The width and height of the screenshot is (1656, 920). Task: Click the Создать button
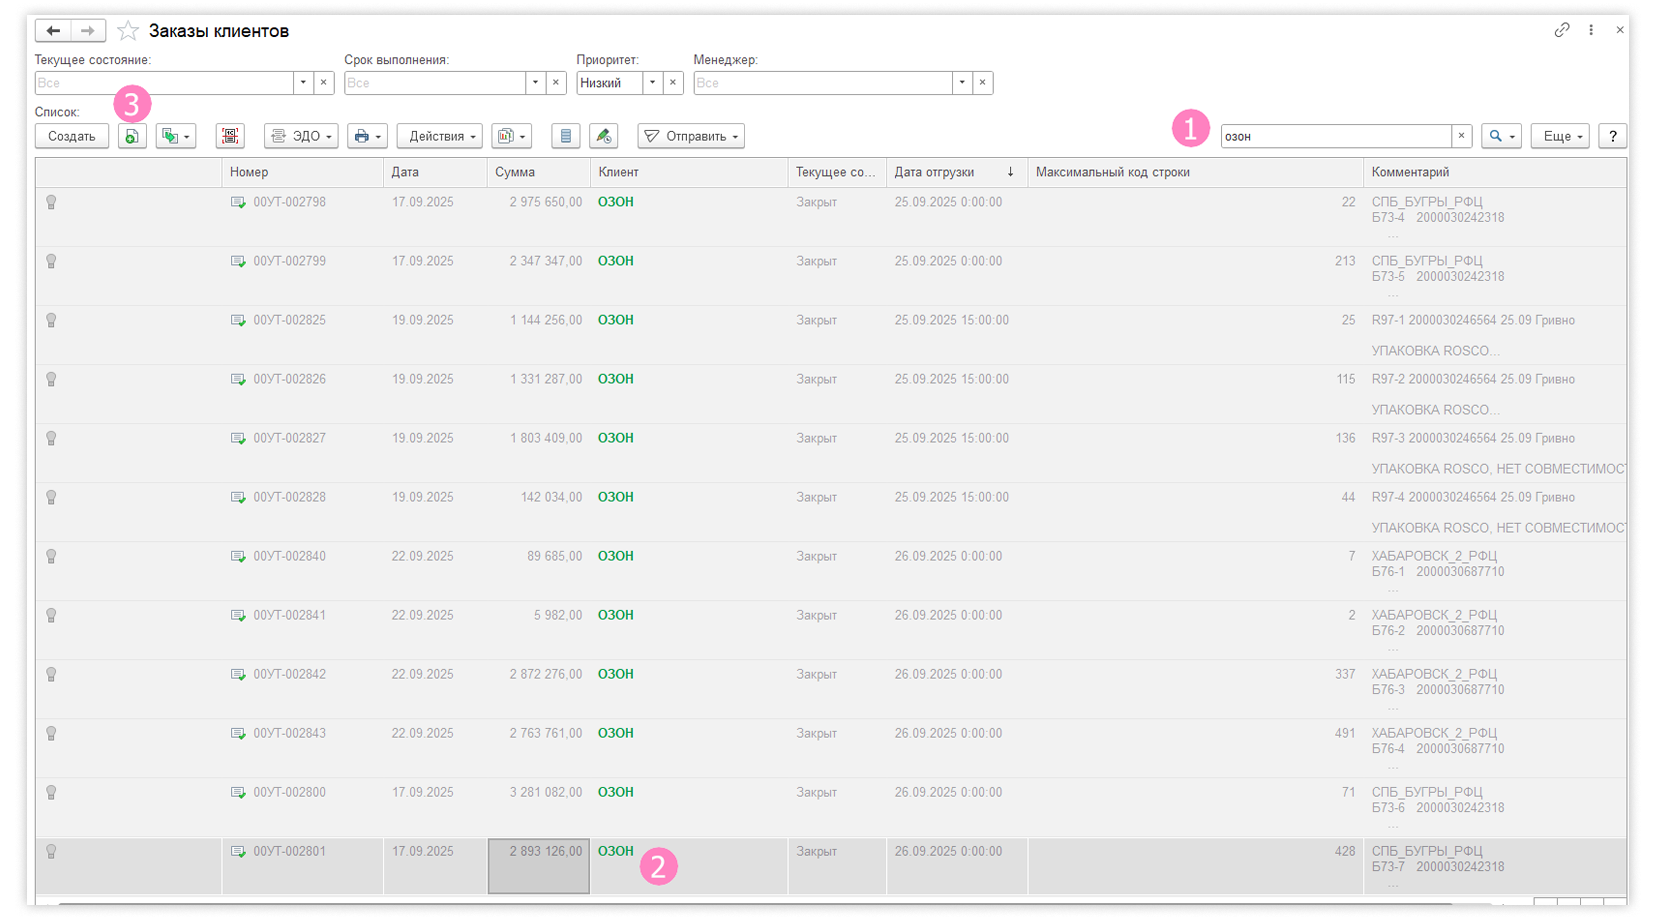coord(72,137)
